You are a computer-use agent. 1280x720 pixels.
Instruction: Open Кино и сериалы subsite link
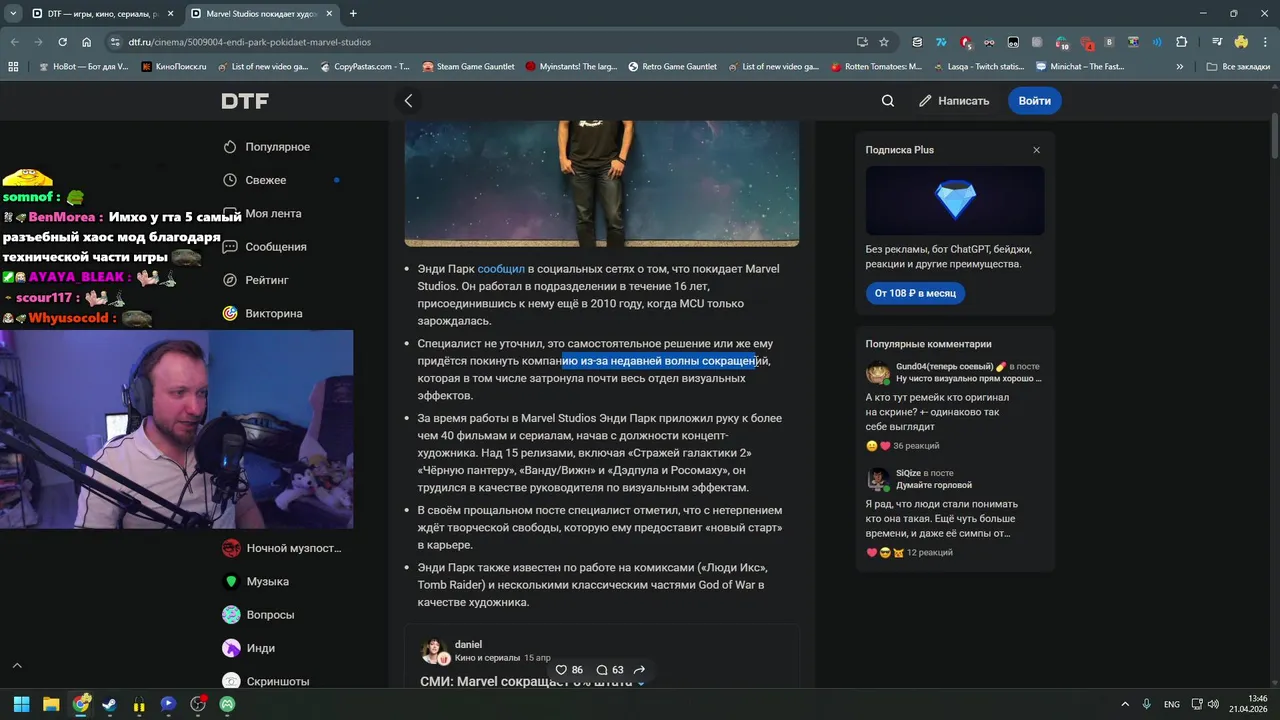[x=487, y=658]
